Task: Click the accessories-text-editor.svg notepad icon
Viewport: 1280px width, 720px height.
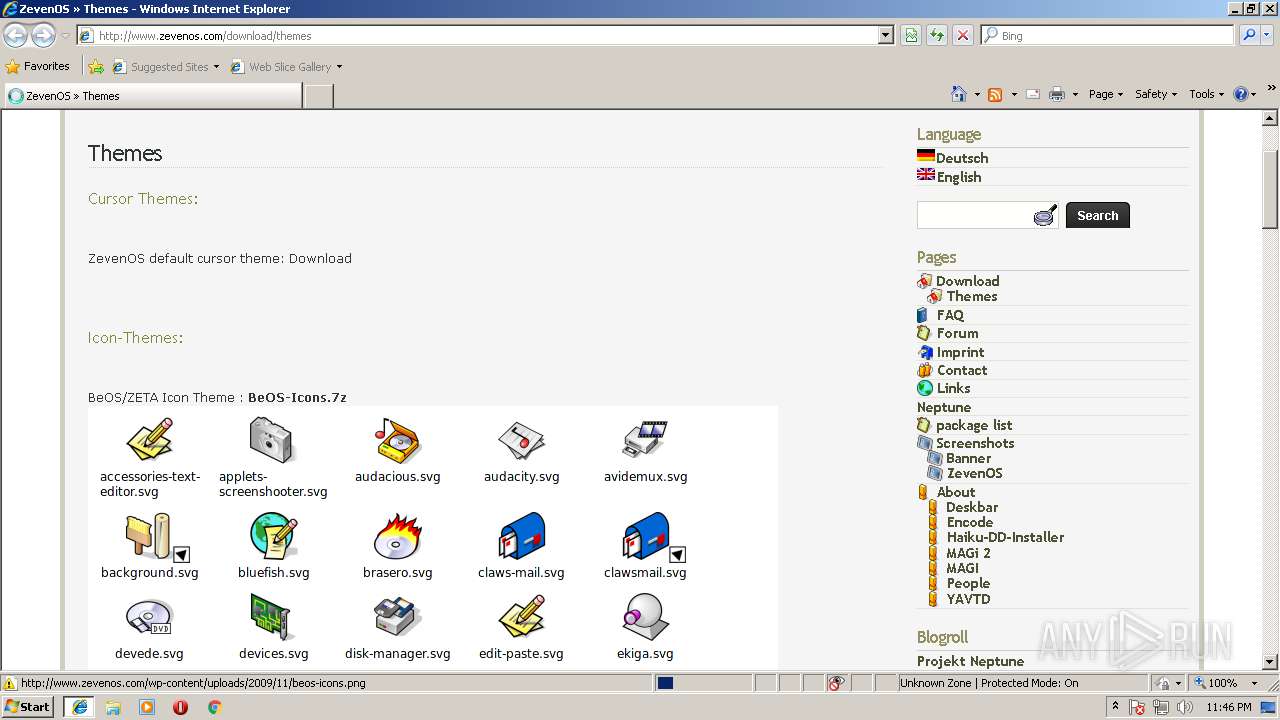Action: [x=150, y=441]
